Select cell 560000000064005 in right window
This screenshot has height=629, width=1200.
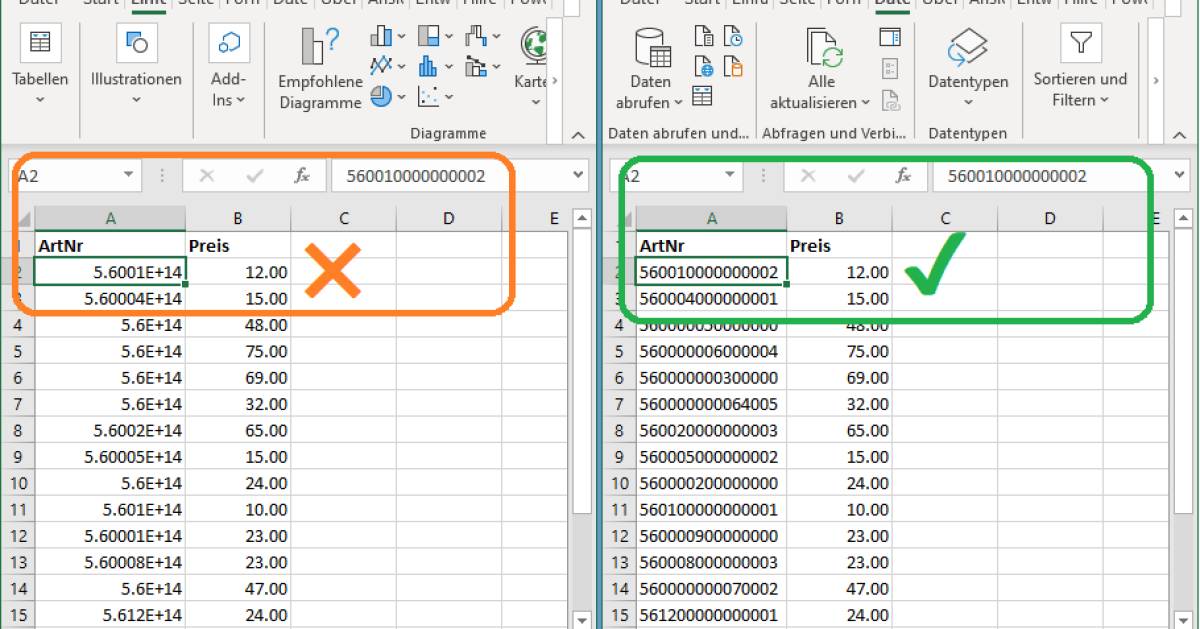point(711,404)
